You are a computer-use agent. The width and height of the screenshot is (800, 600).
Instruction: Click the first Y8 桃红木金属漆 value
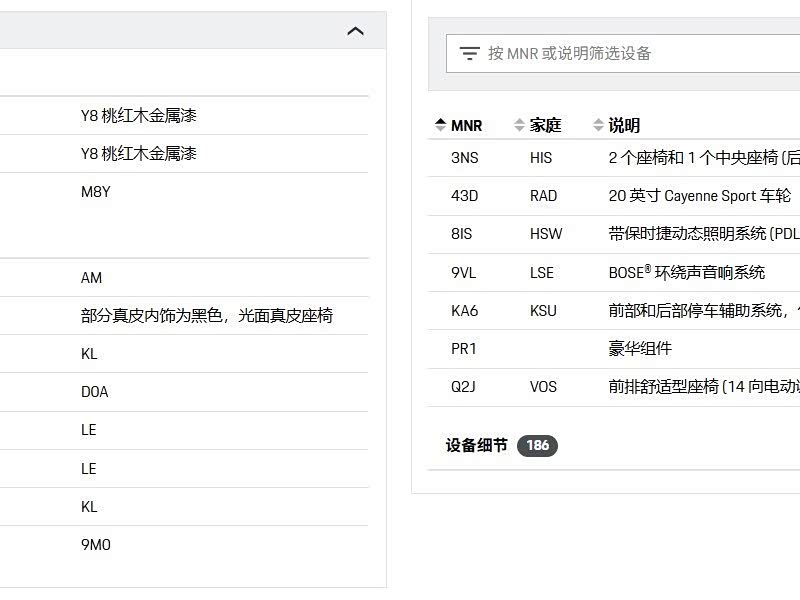click(139, 116)
